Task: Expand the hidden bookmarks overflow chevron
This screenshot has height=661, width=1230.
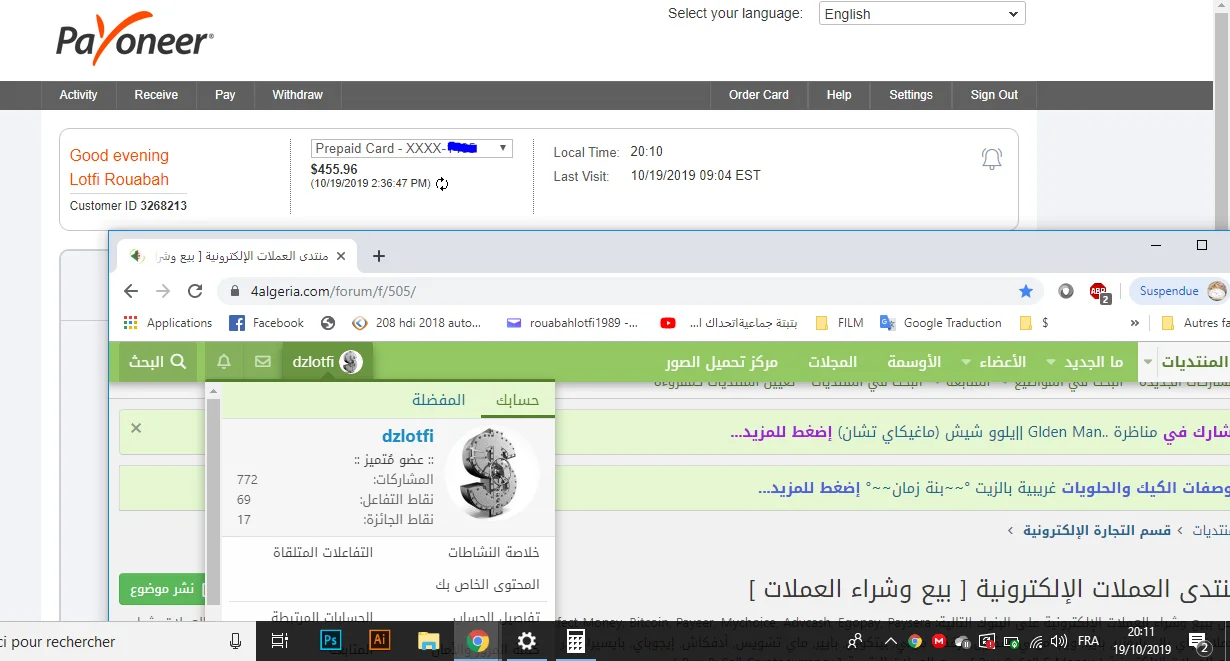Action: [1134, 323]
